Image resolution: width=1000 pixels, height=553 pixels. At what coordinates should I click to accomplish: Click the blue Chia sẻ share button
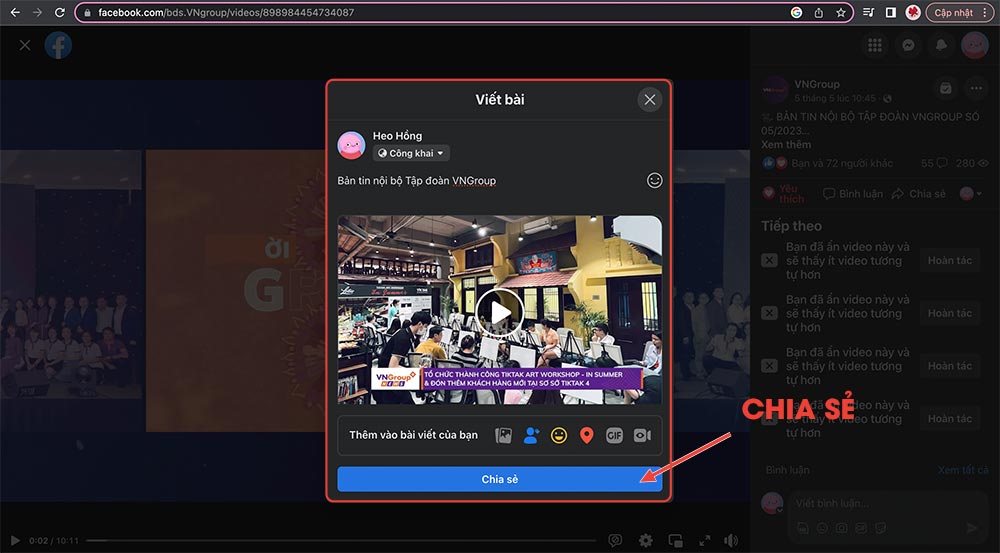tap(499, 479)
